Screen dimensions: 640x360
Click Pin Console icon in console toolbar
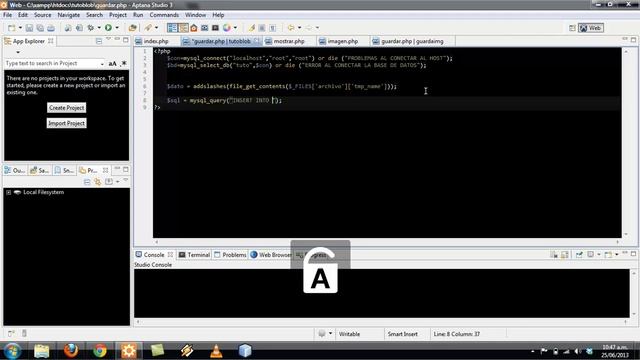[x=579, y=255]
